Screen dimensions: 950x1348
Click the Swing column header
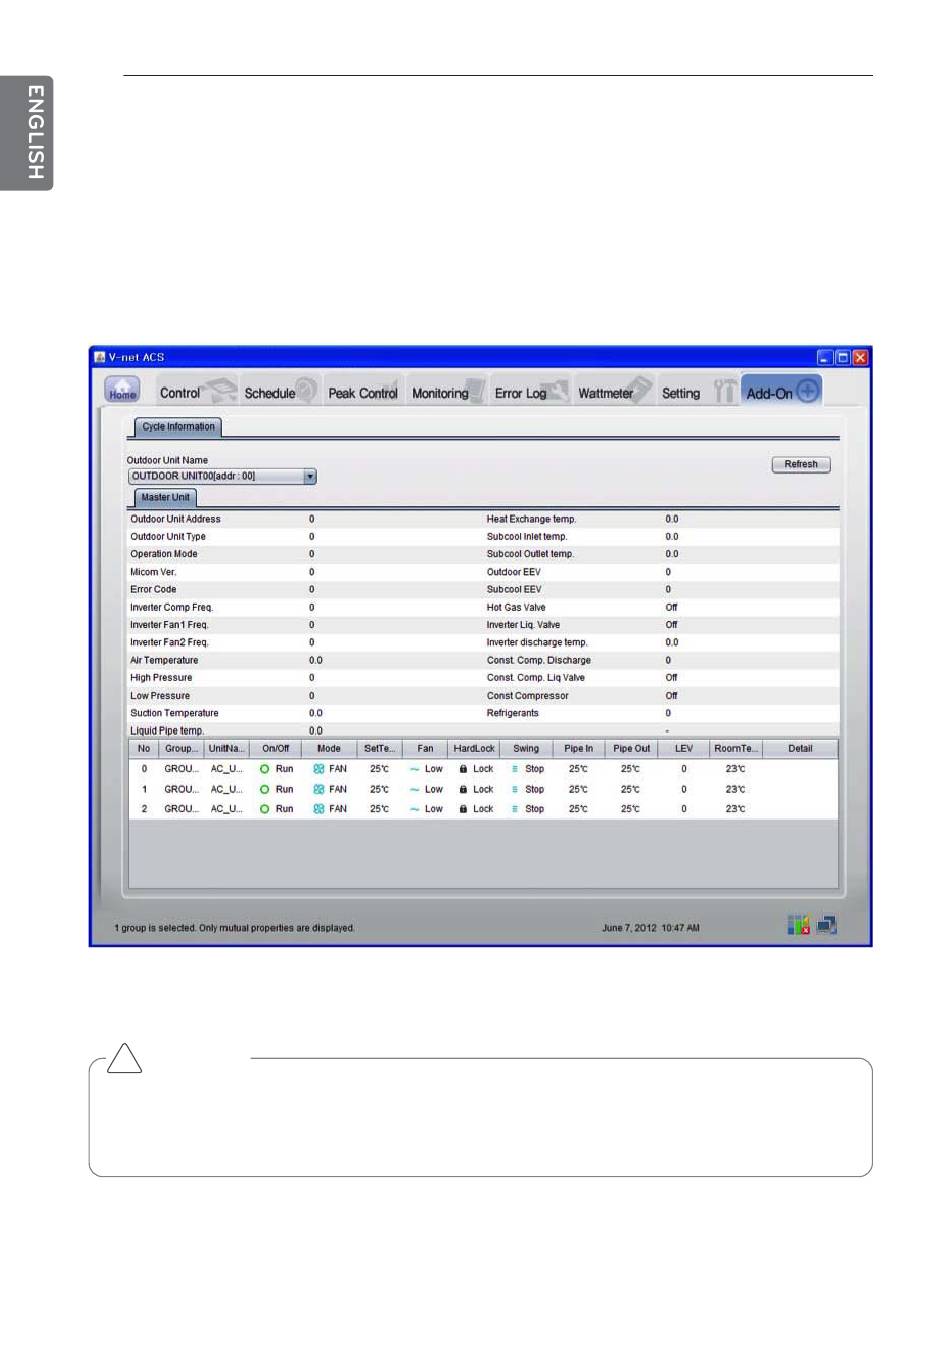pos(526,749)
